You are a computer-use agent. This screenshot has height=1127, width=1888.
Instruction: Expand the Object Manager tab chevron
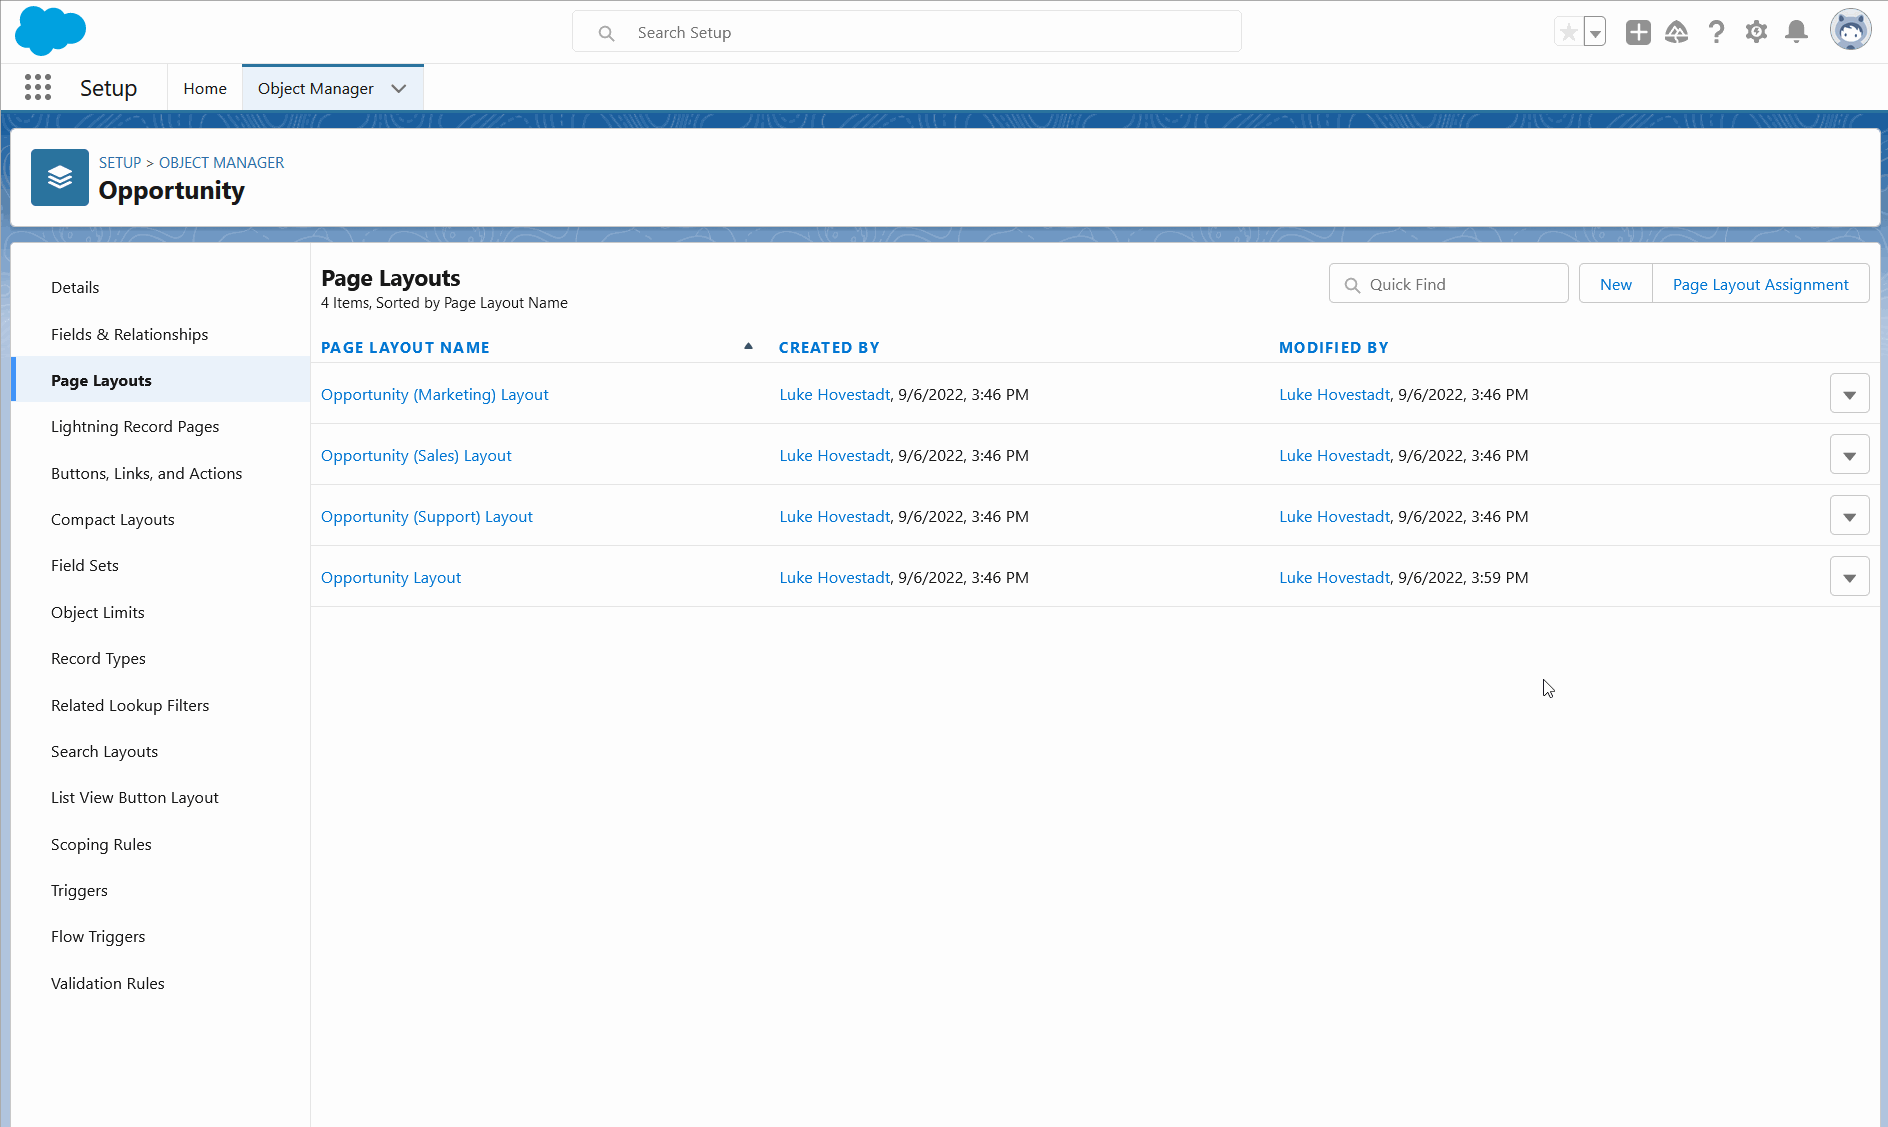399,89
